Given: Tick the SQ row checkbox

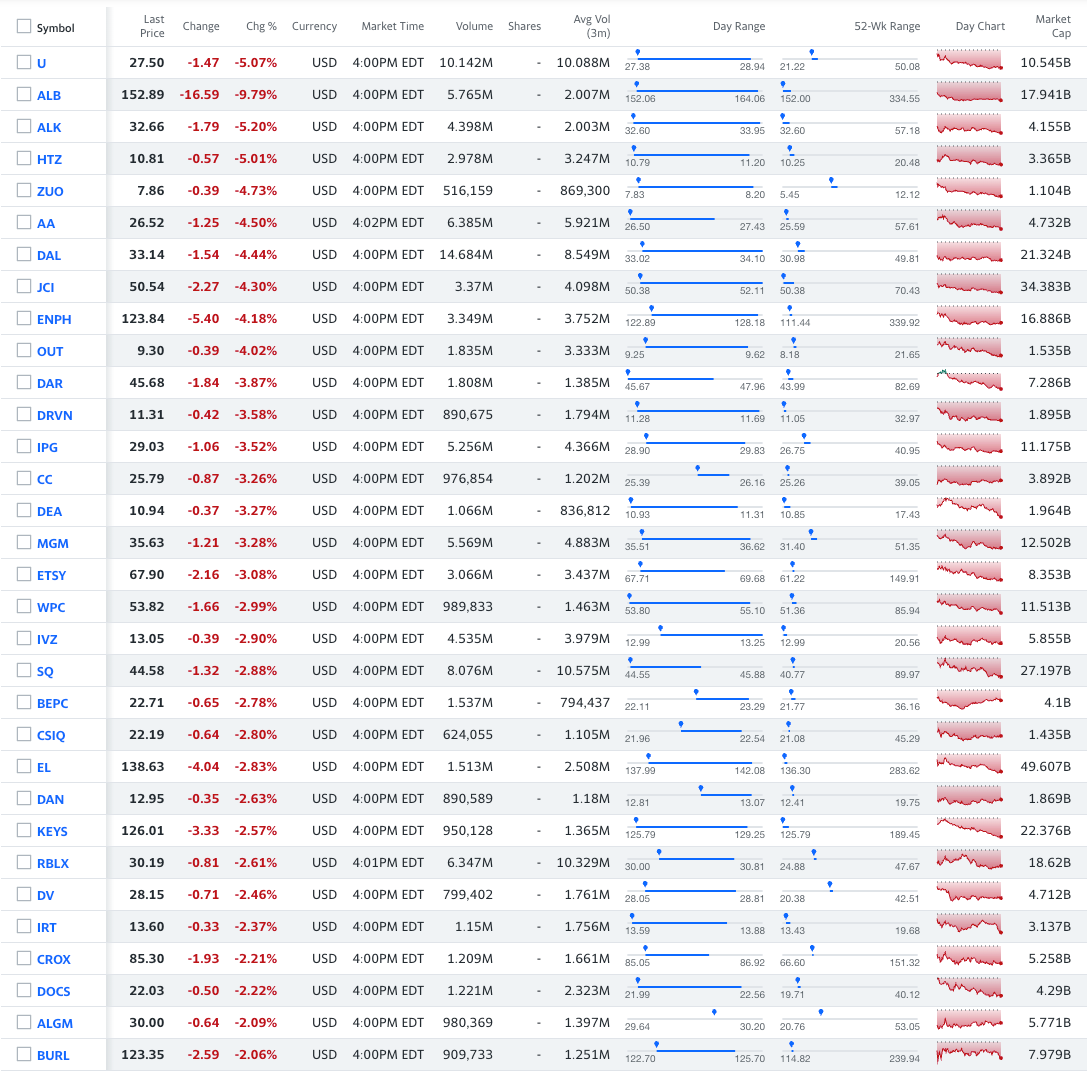Looking at the screenshot, I should (x=24, y=670).
